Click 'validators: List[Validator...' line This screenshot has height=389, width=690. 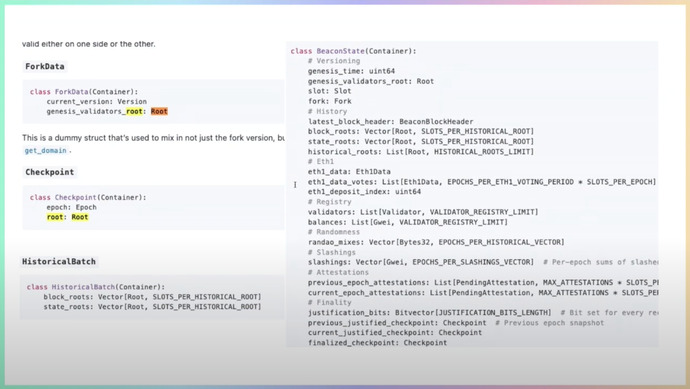tap(423, 212)
